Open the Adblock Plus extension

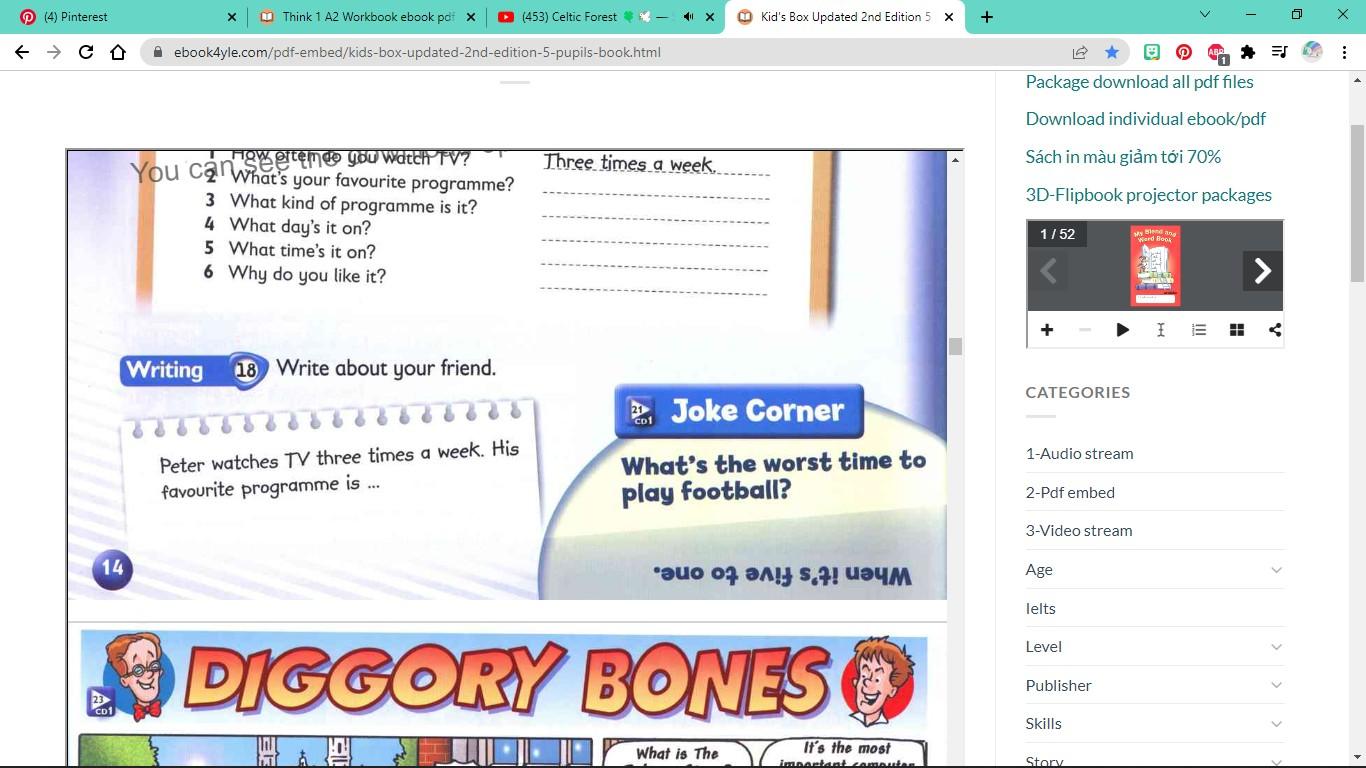[x=1216, y=52]
